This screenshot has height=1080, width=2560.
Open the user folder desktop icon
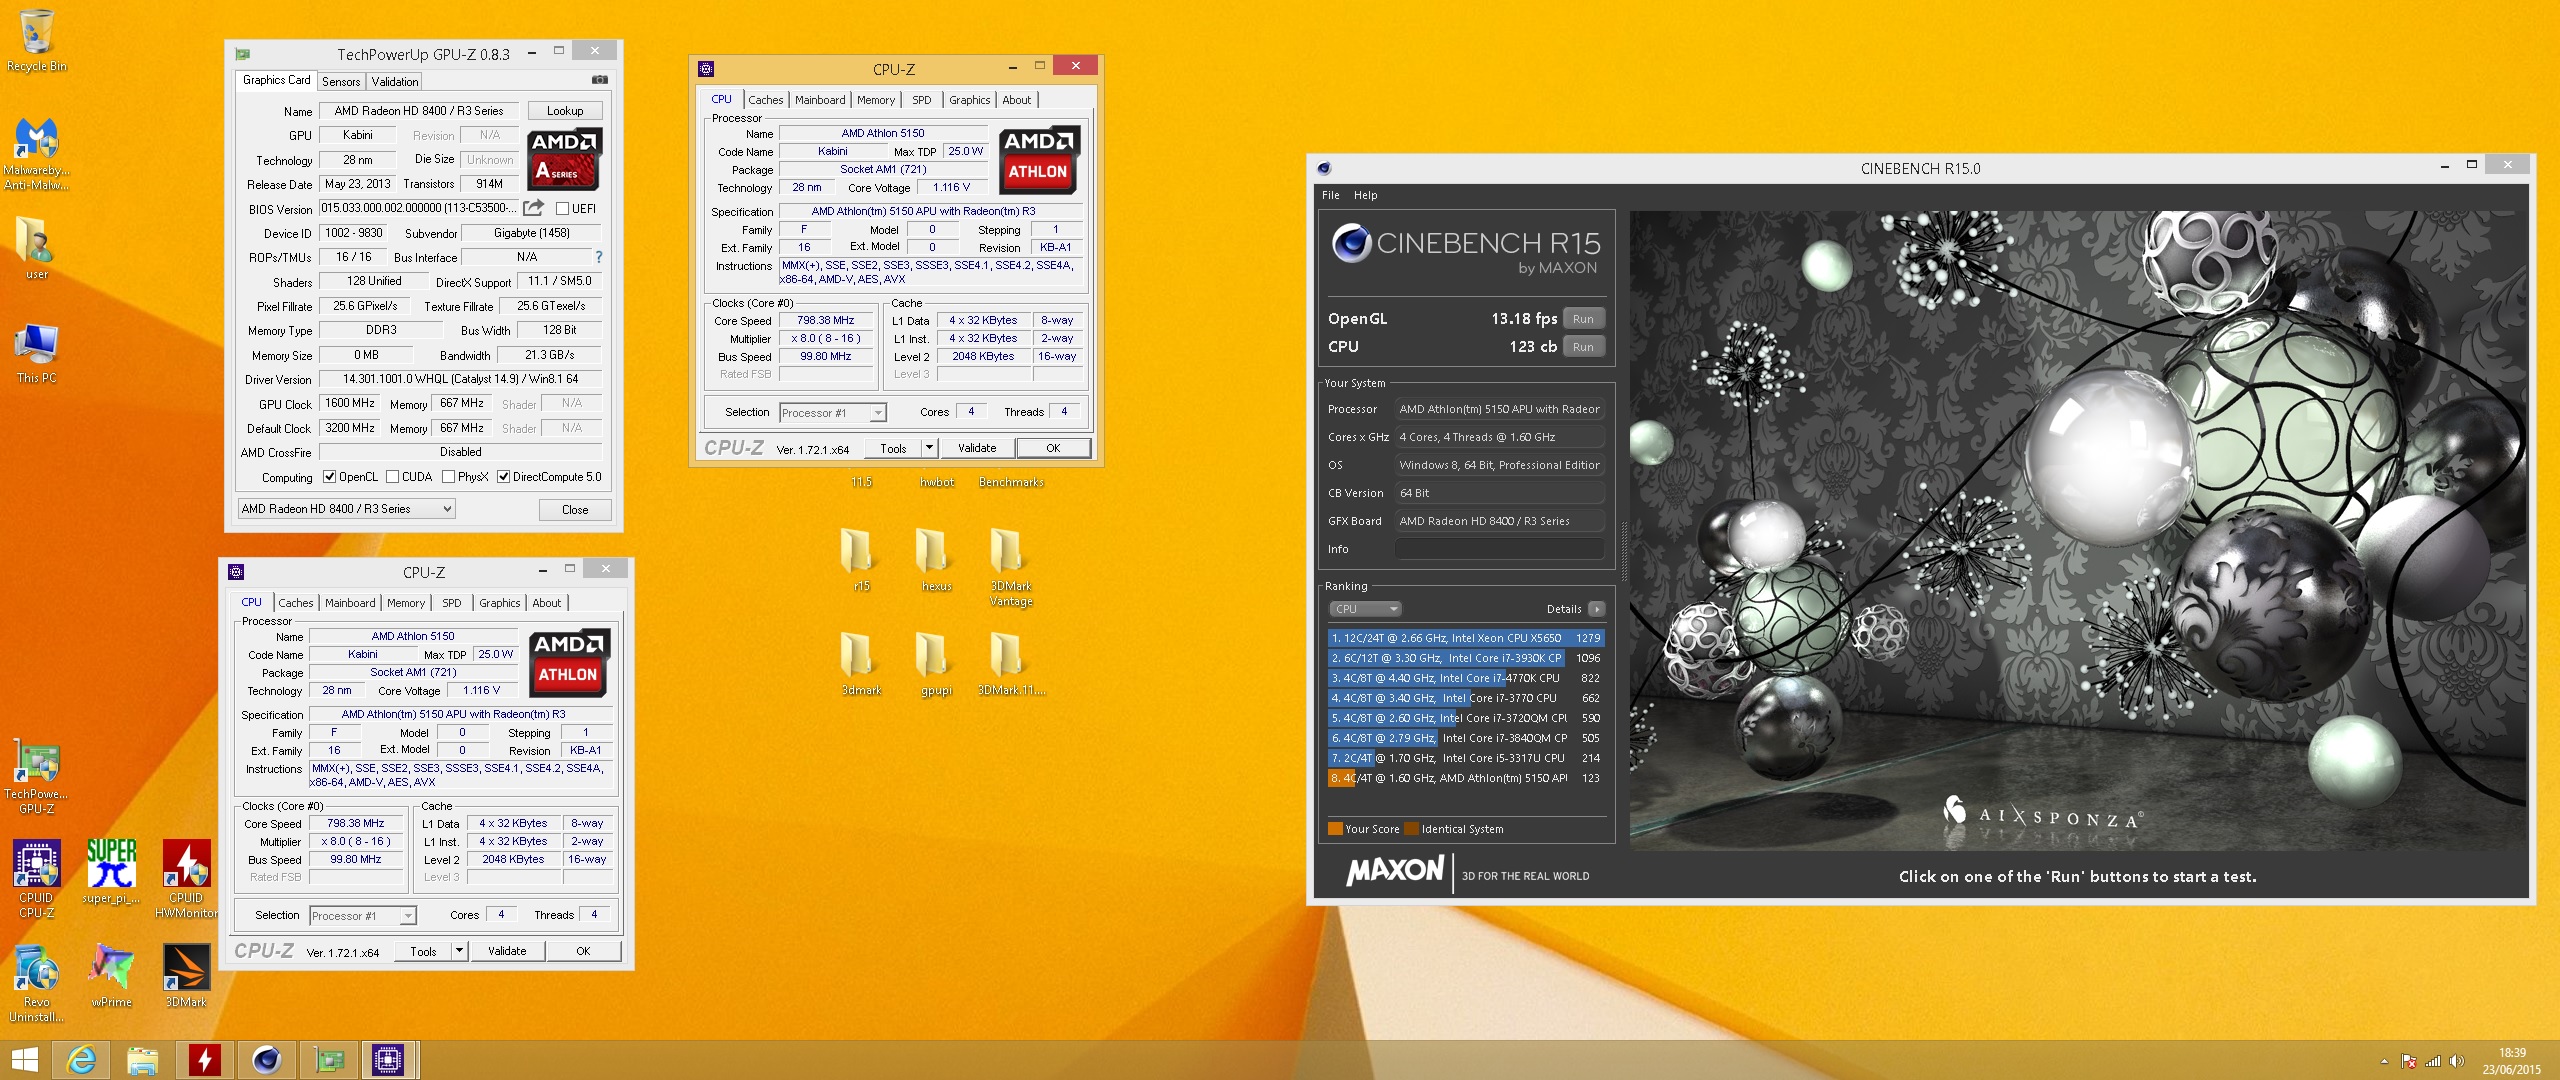click(36, 247)
